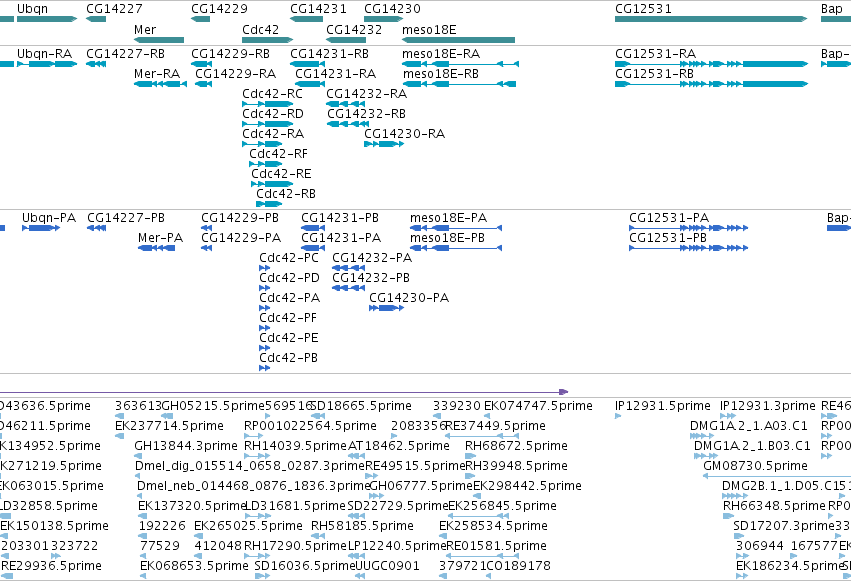The height and width of the screenshot is (581, 851).
Task: Click EST EK068653.5prime
Action: (x=194, y=566)
